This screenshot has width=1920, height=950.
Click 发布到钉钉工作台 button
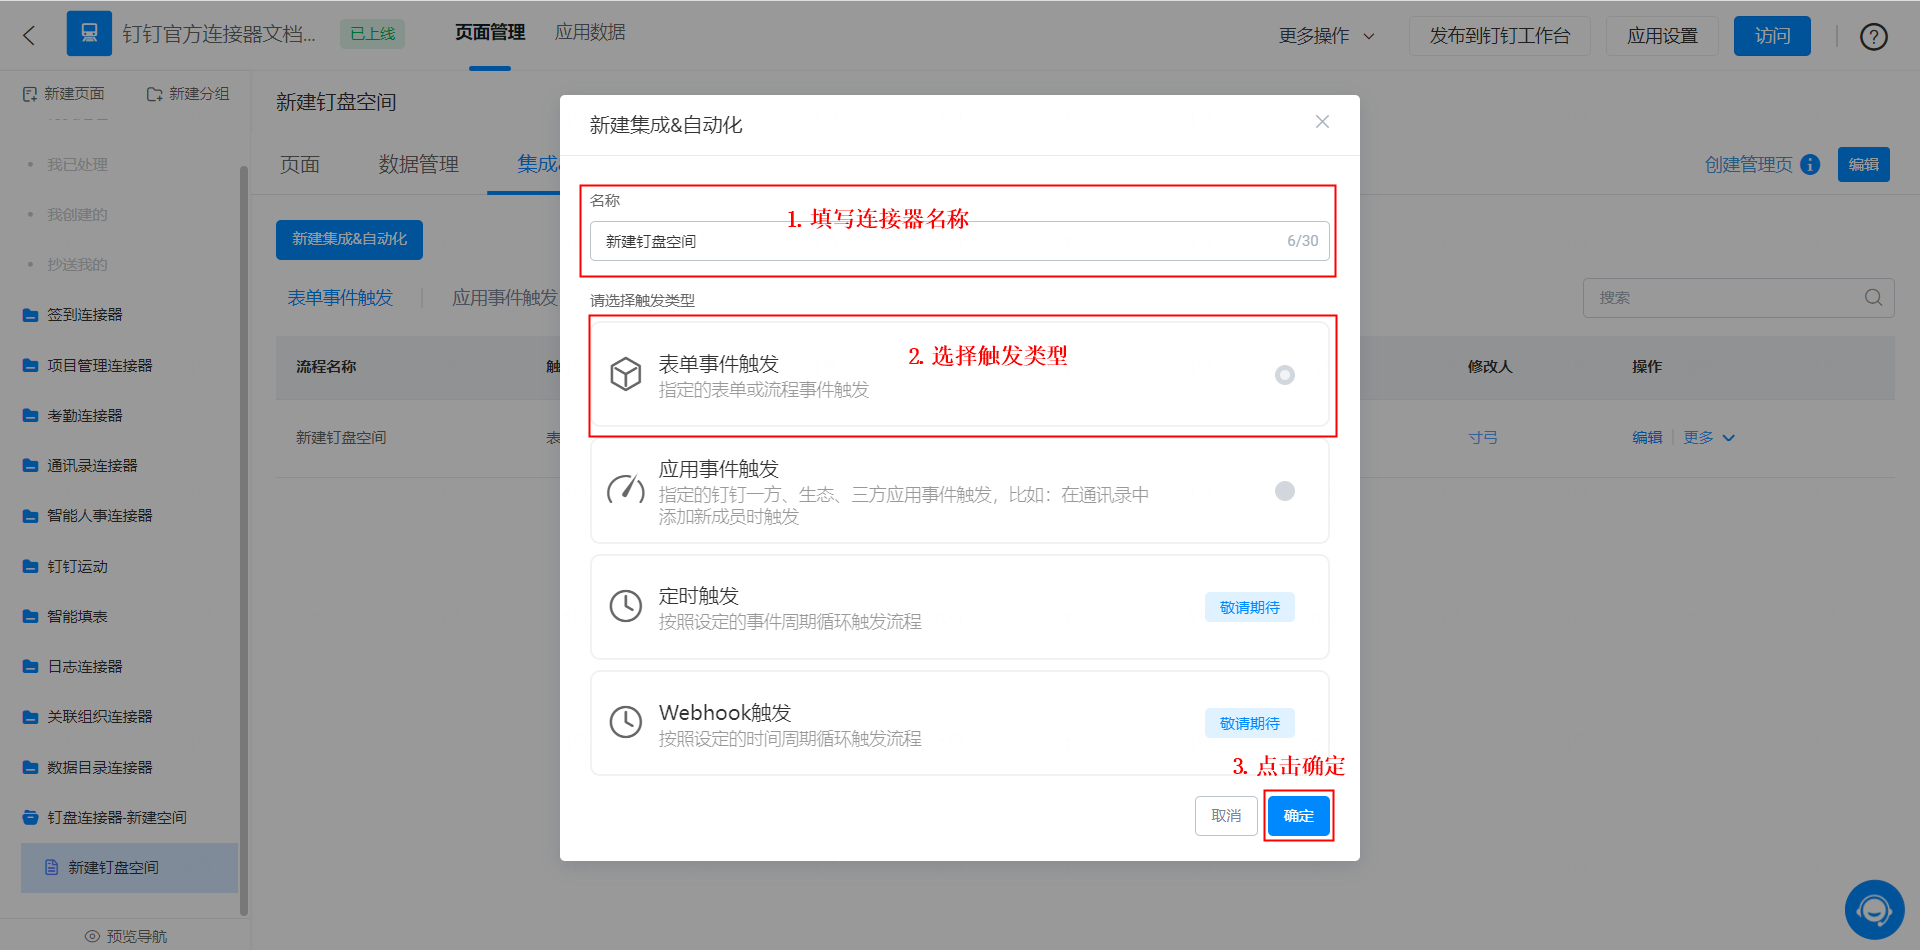pos(1499,36)
